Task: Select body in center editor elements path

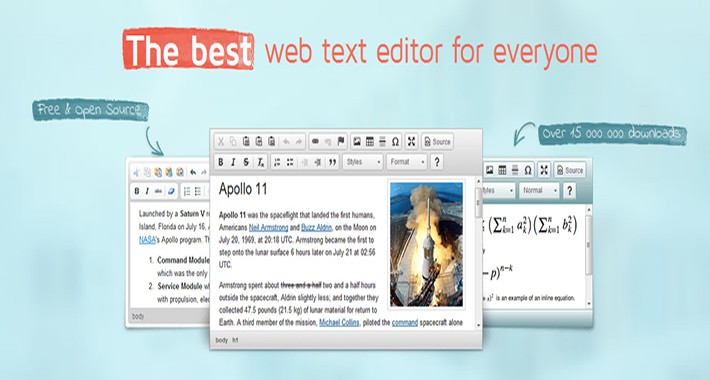Action: coord(221,340)
